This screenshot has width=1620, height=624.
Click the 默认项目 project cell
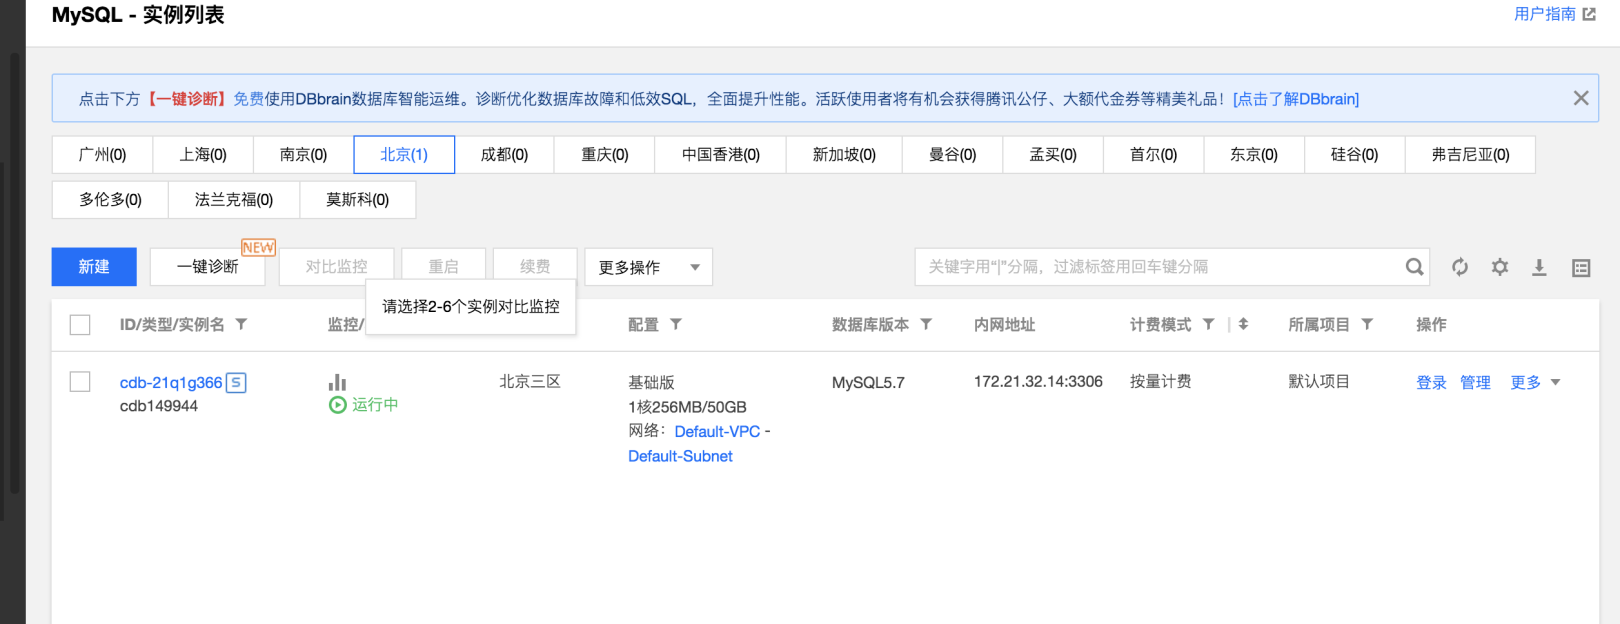1319,381
